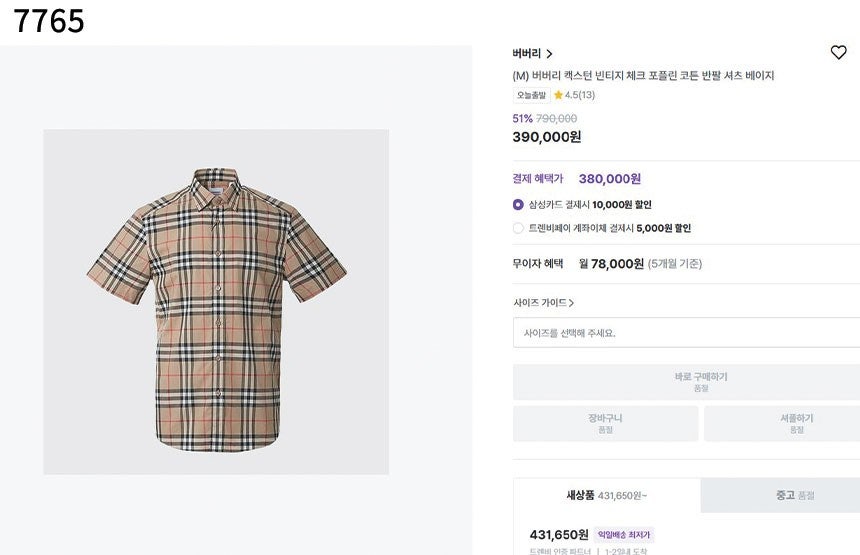Open the 버버리 brand chevron arrow

pyautogui.click(x=549, y=54)
